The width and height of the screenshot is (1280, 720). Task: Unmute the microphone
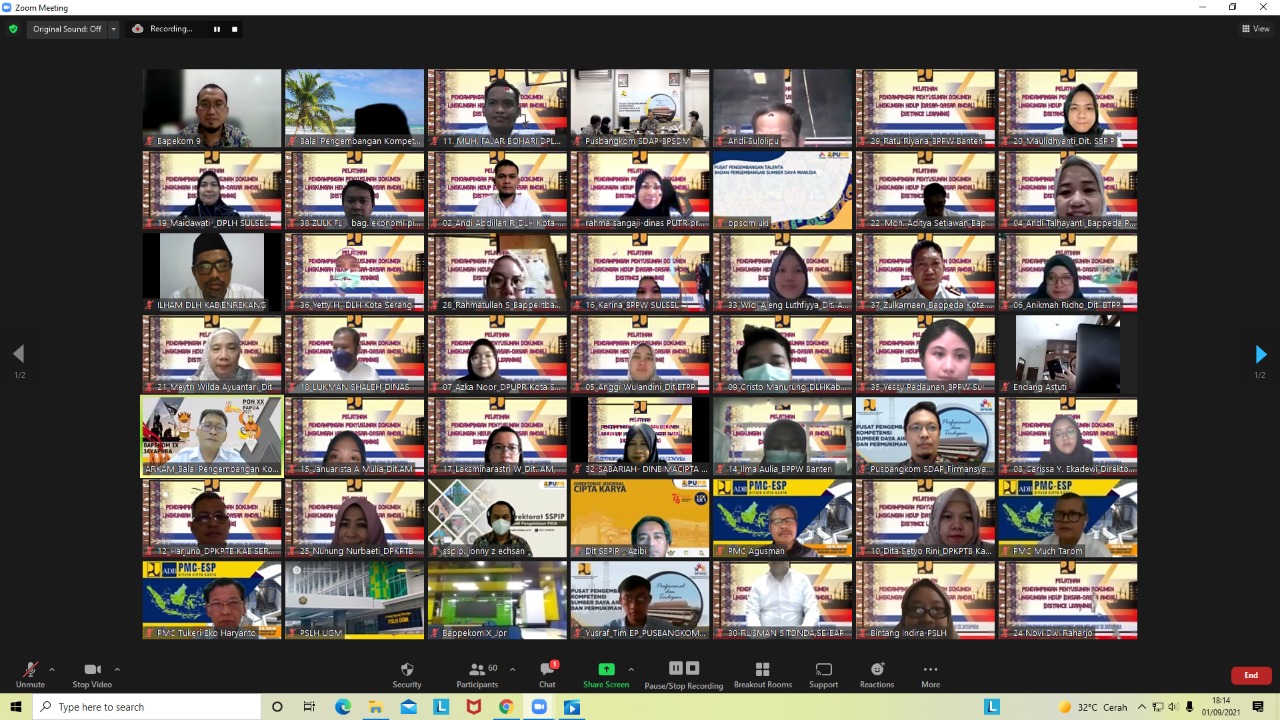[x=30, y=675]
